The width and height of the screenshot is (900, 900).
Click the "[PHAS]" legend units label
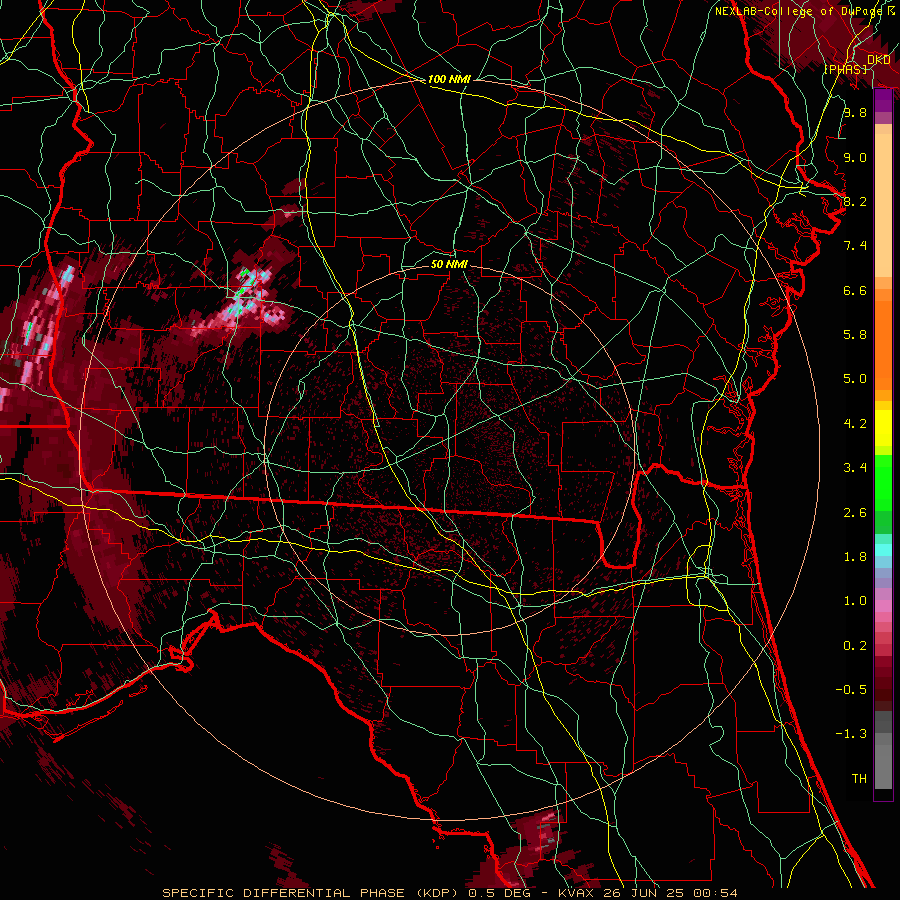[845, 69]
